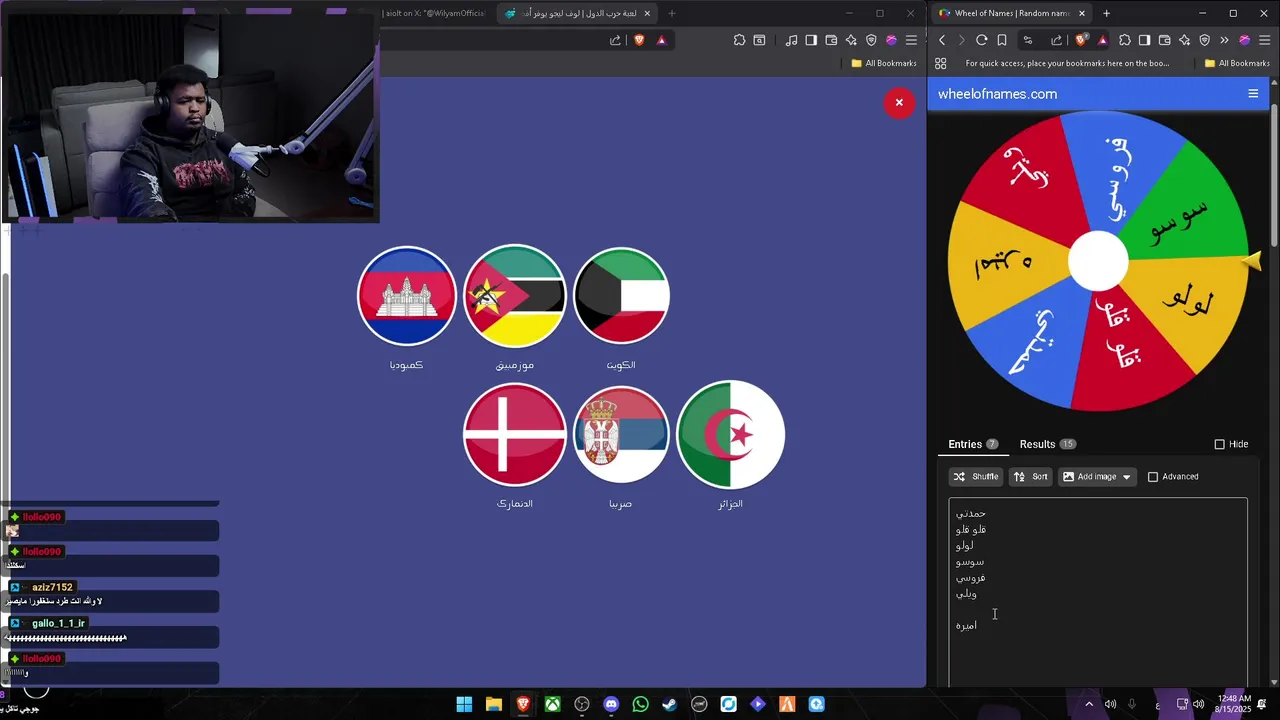
Task: Open All Bookmarks folder in Wheel of Names window
Action: (x=1237, y=63)
